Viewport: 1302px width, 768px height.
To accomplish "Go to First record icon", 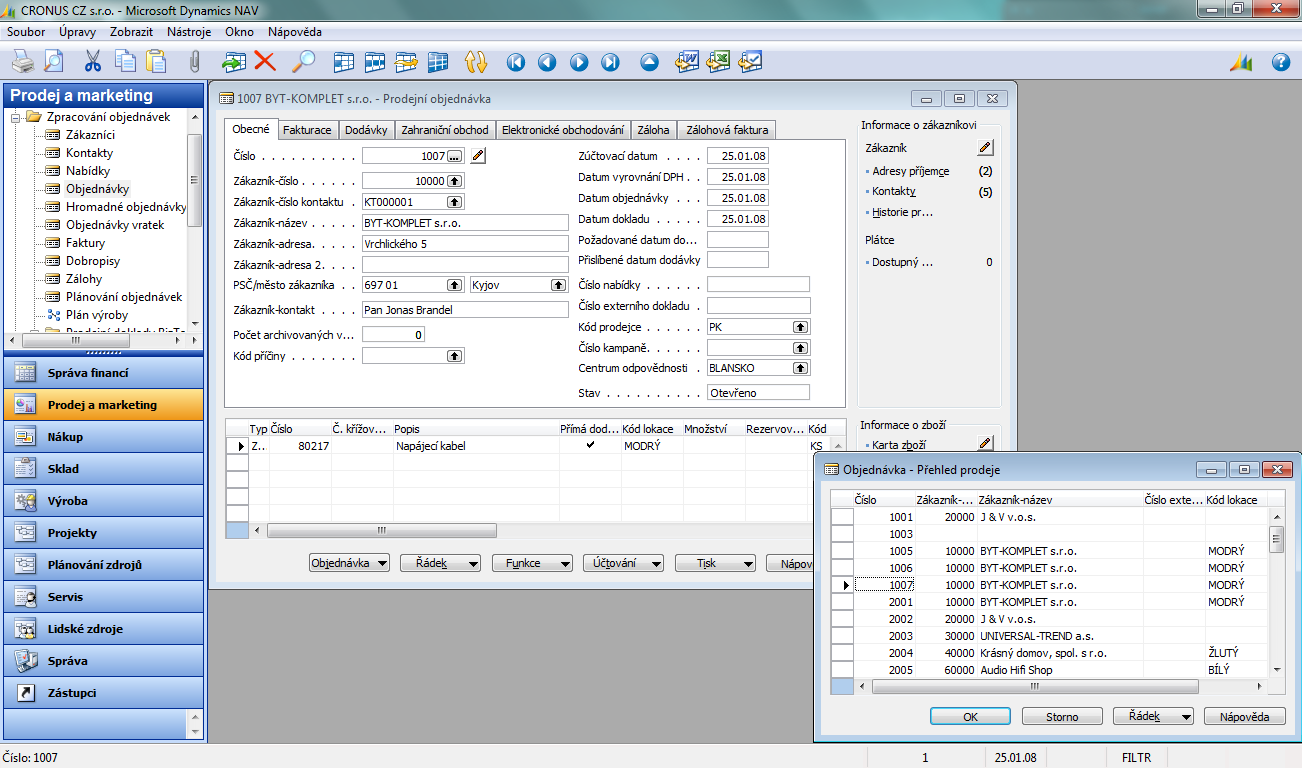I will [x=516, y=62].
